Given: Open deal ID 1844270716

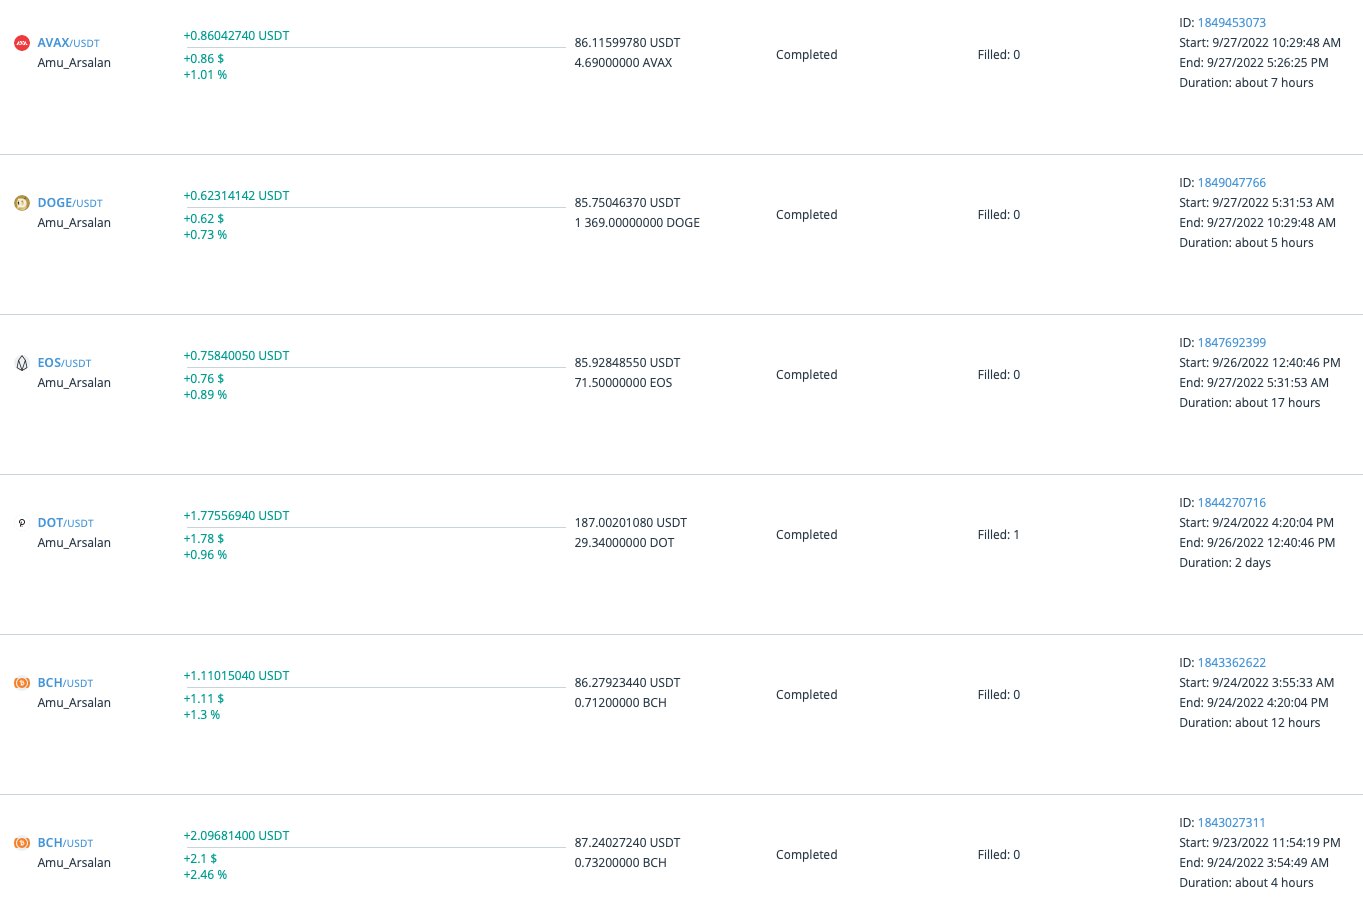Looking at the screenshot, I should tap(1232, 503).
